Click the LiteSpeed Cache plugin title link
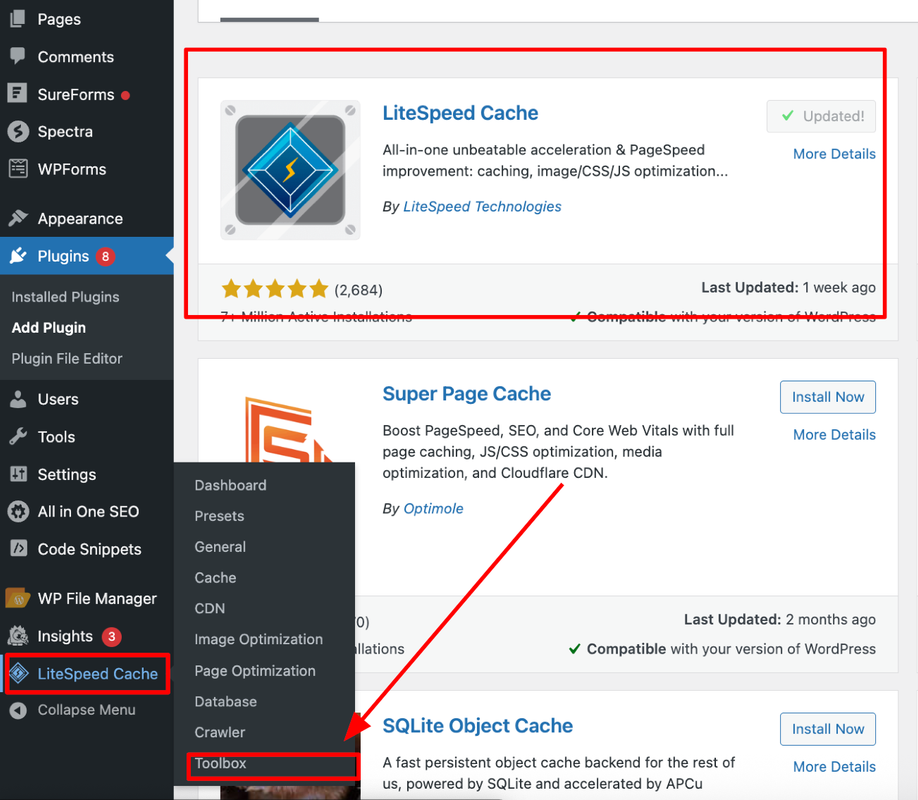The width and height of the screenshot is (918, 800). point(460,112)
